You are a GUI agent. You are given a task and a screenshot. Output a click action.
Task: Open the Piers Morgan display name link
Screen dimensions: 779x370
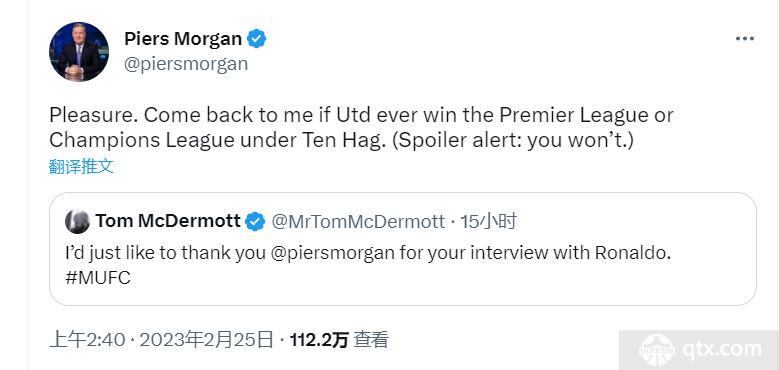pyautogui.click(x=183, y=39)
